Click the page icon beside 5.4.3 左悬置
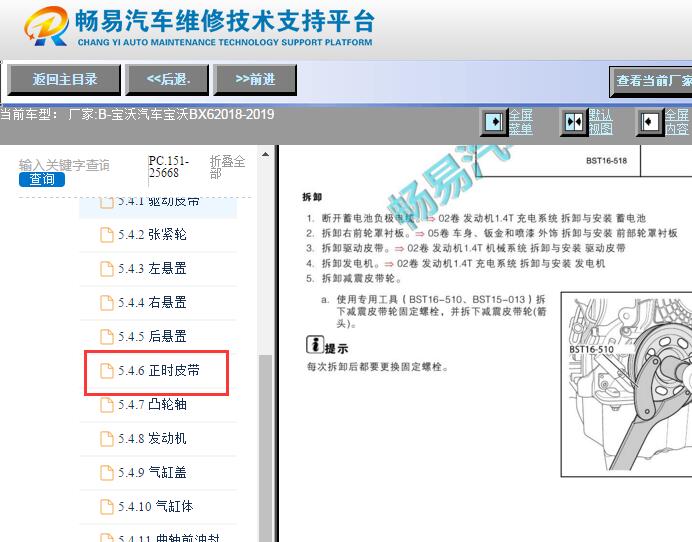692x542 pixels. 106,269
